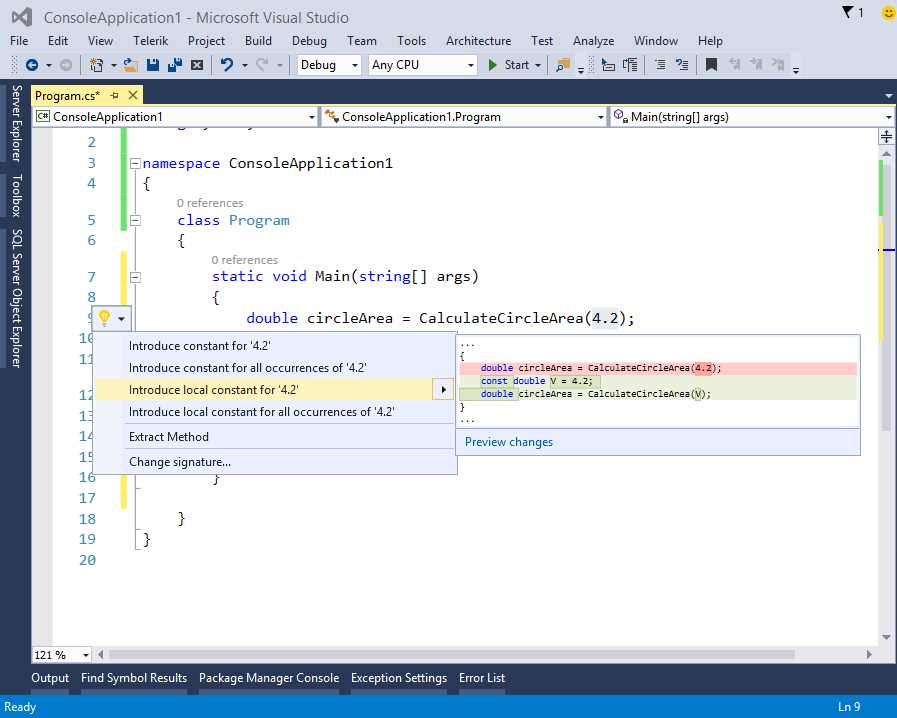The image size is (897, 718).
Task: Open the Analyze menu
Action: [593, 41]
